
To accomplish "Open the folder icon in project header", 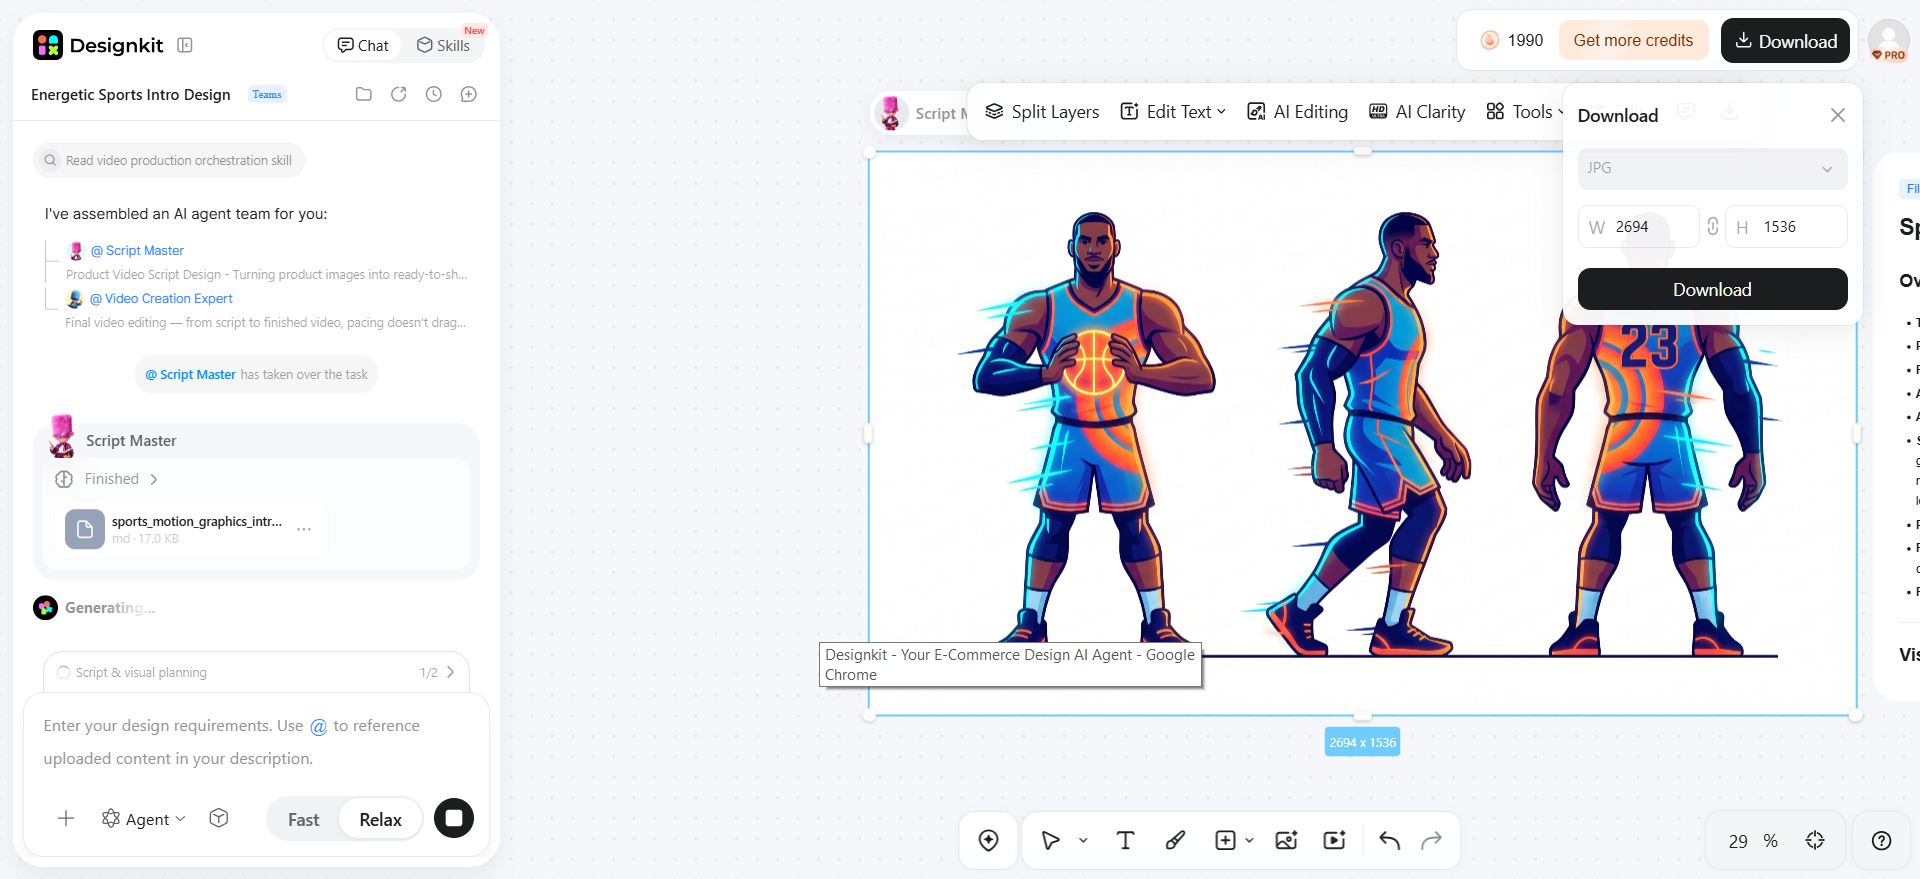I will click(364, 94).
